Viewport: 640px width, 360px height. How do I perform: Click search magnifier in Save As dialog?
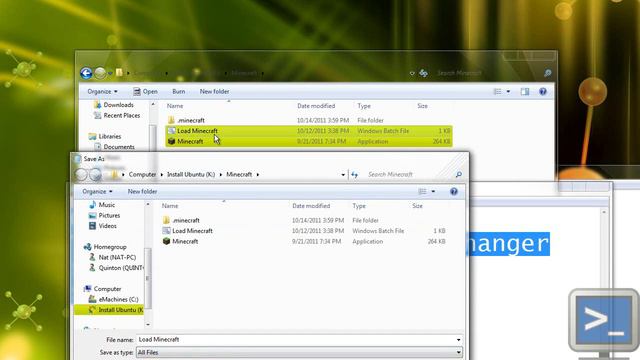point(459,175)
